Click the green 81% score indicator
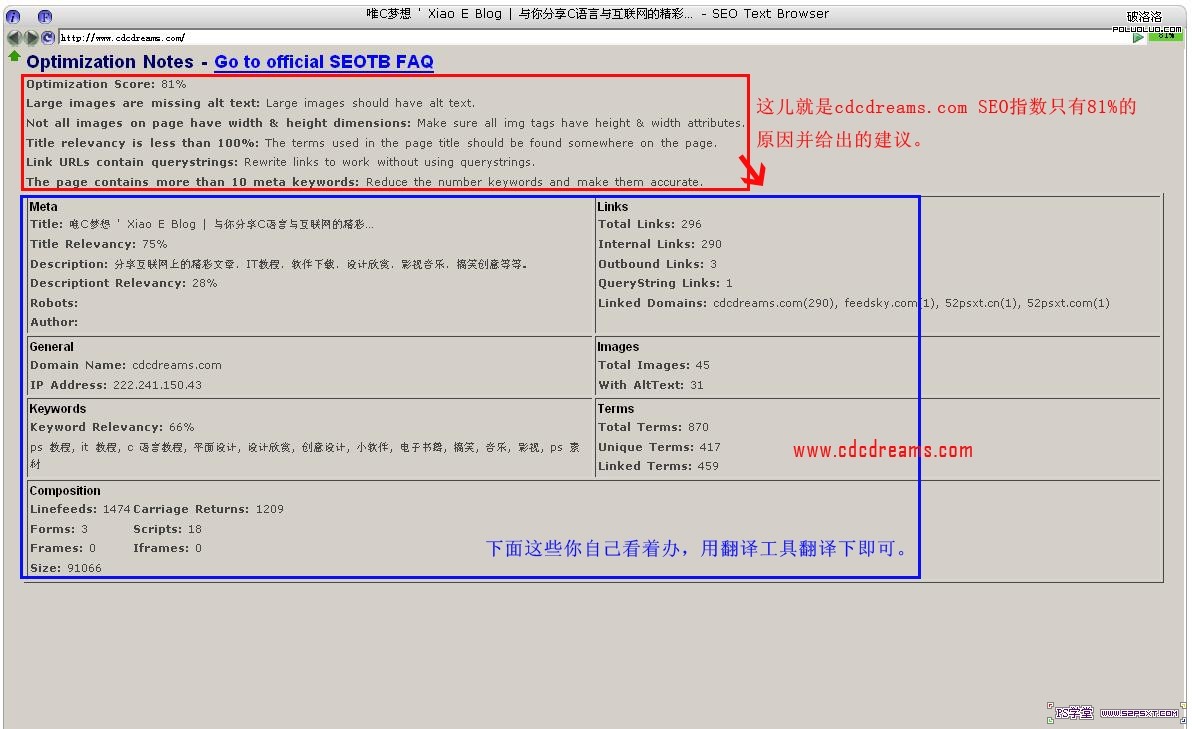 pyautogui.click(x=1165, y=37)
